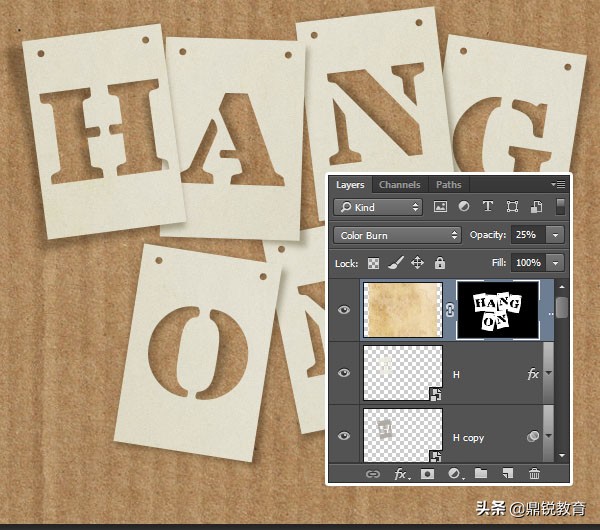The height and width of the screenshot is (530, 600).
Task: Filter layers by type (T) icon
Action: (488, 207)
